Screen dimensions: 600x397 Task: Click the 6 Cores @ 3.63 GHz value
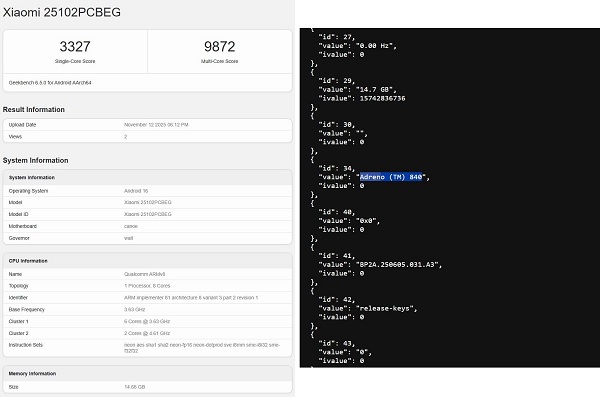pos(147,322)
